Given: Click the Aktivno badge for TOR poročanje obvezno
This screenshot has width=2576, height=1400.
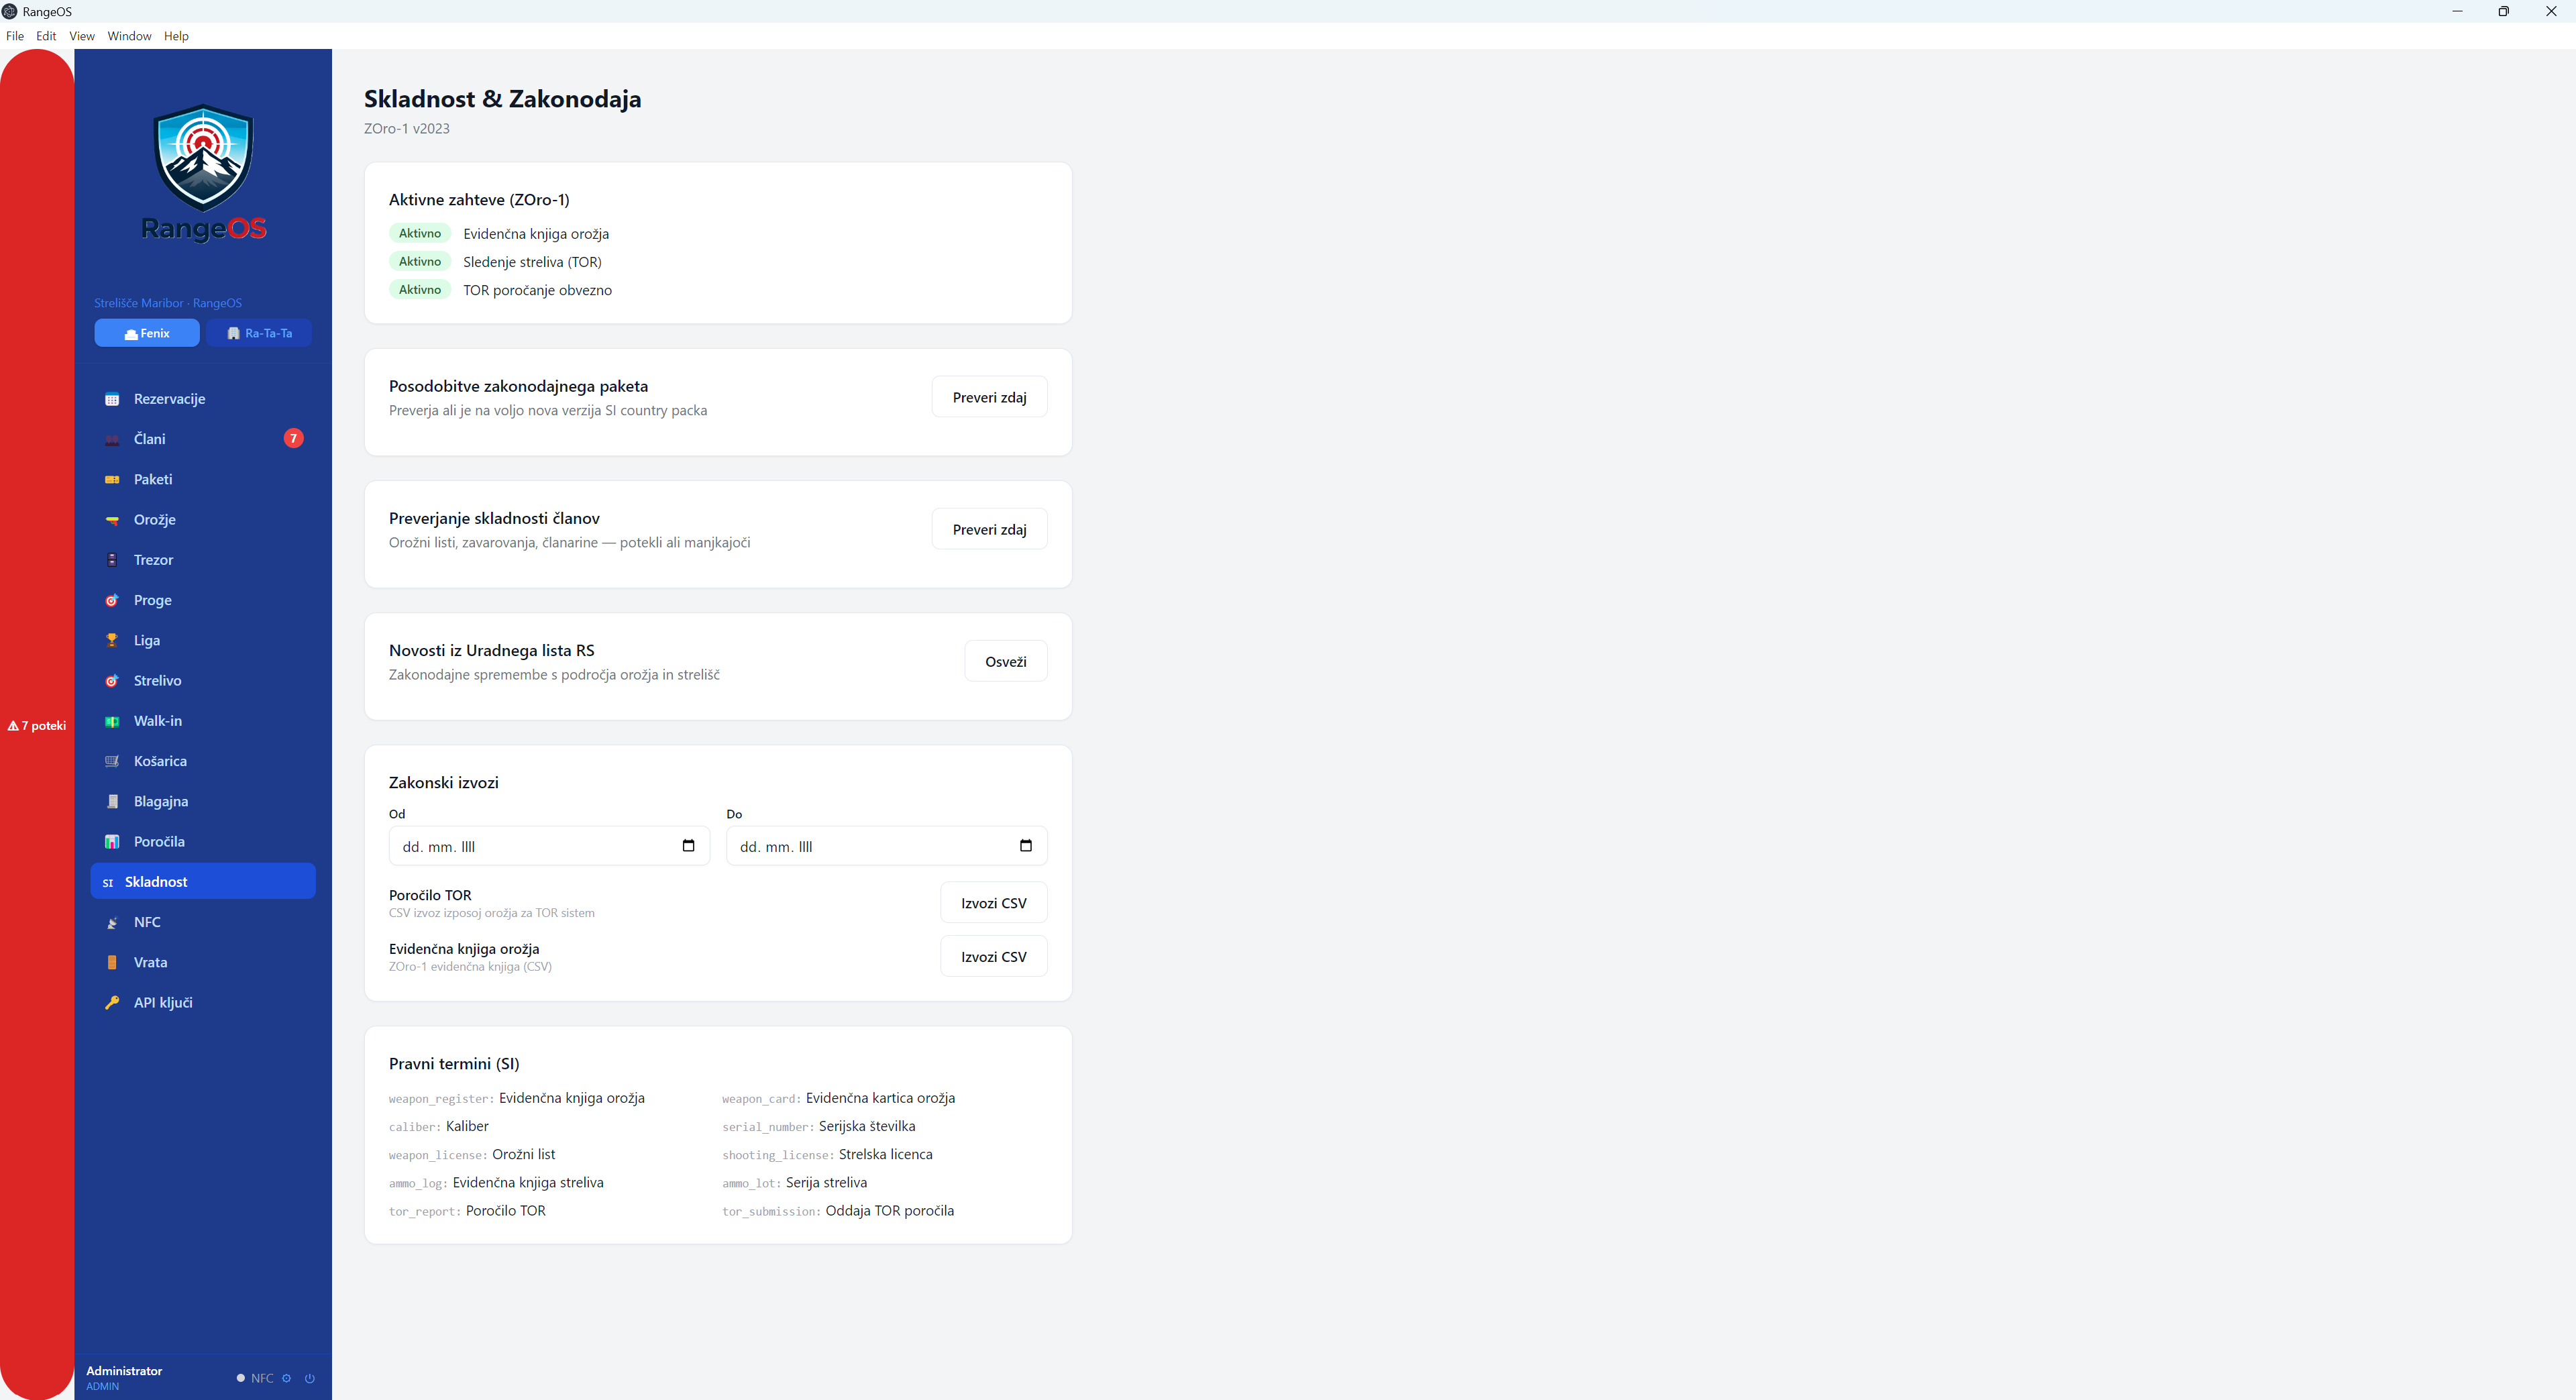Looking at the screenshot, I should (x=419, y=289).
